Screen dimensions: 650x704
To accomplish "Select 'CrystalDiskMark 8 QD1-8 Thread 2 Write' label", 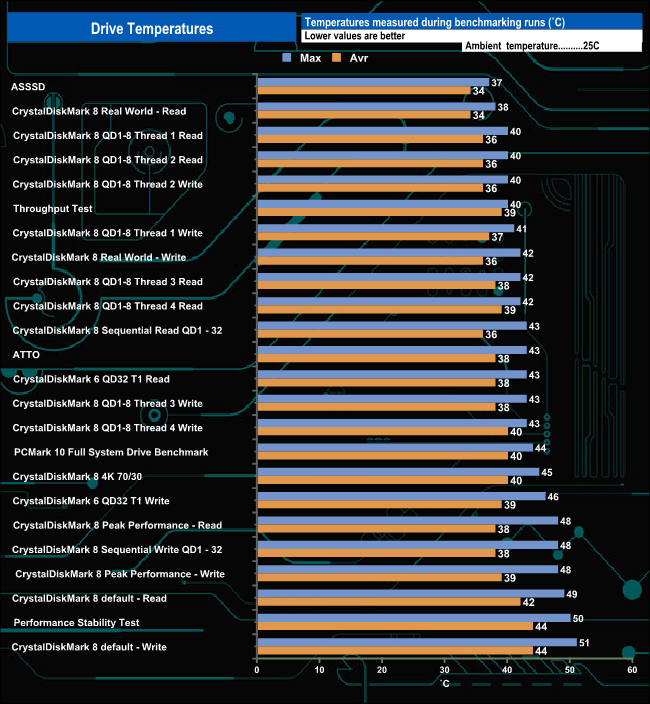I will coord(107,185).
